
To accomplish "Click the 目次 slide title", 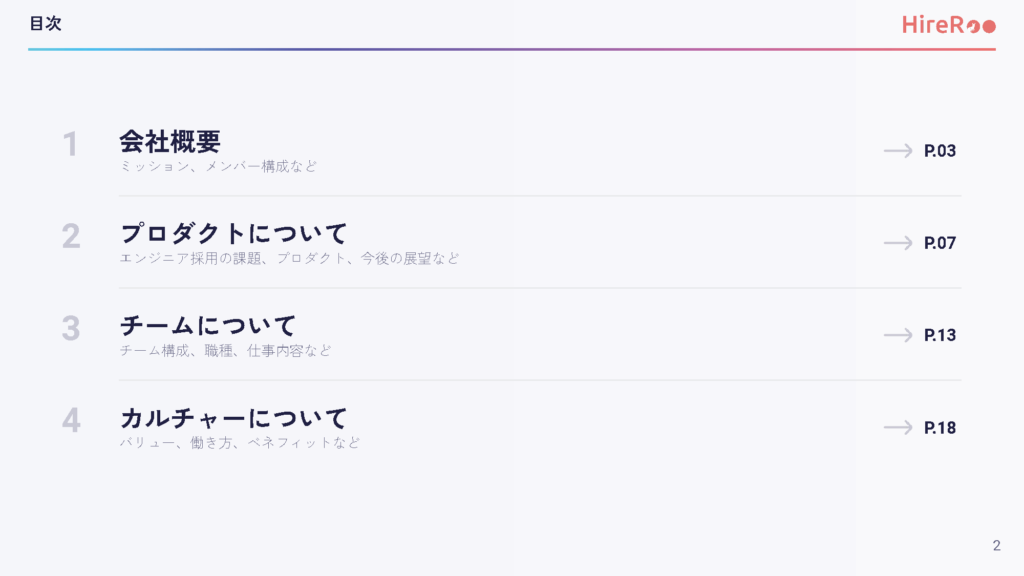I will click(x=45, y=24).
